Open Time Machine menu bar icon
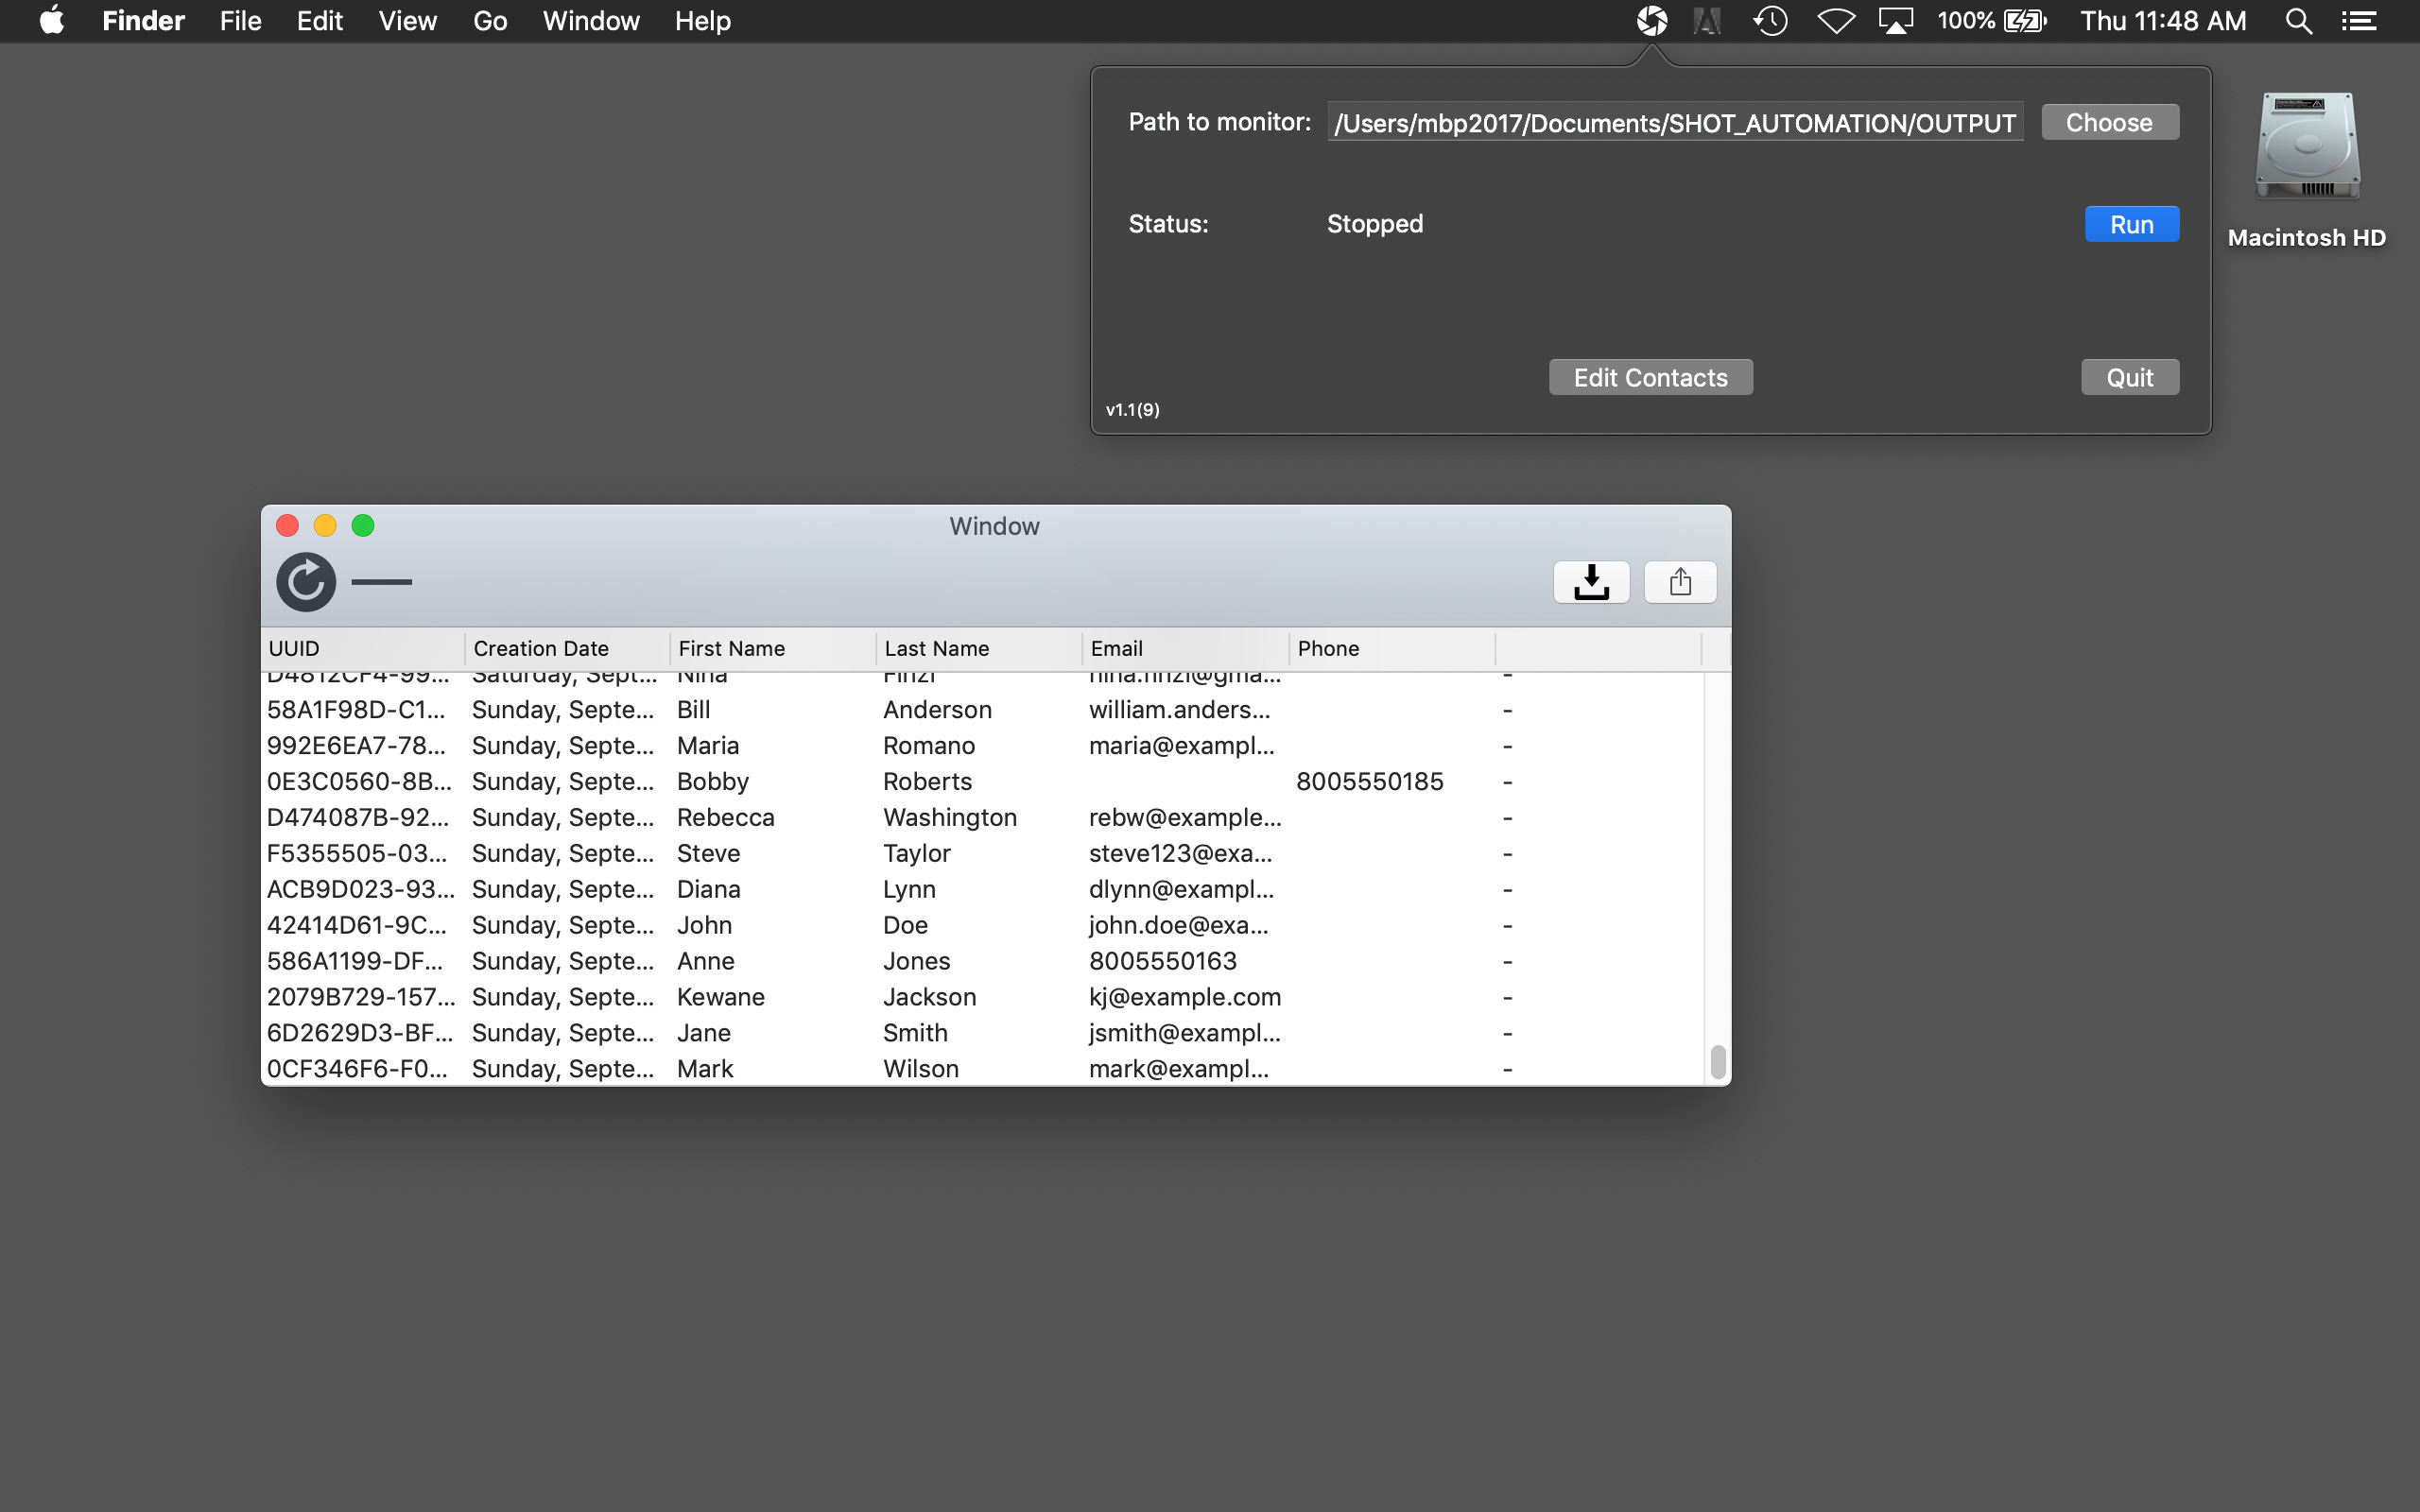This screenshot has width=2420, height=1512. point(1770,21)
